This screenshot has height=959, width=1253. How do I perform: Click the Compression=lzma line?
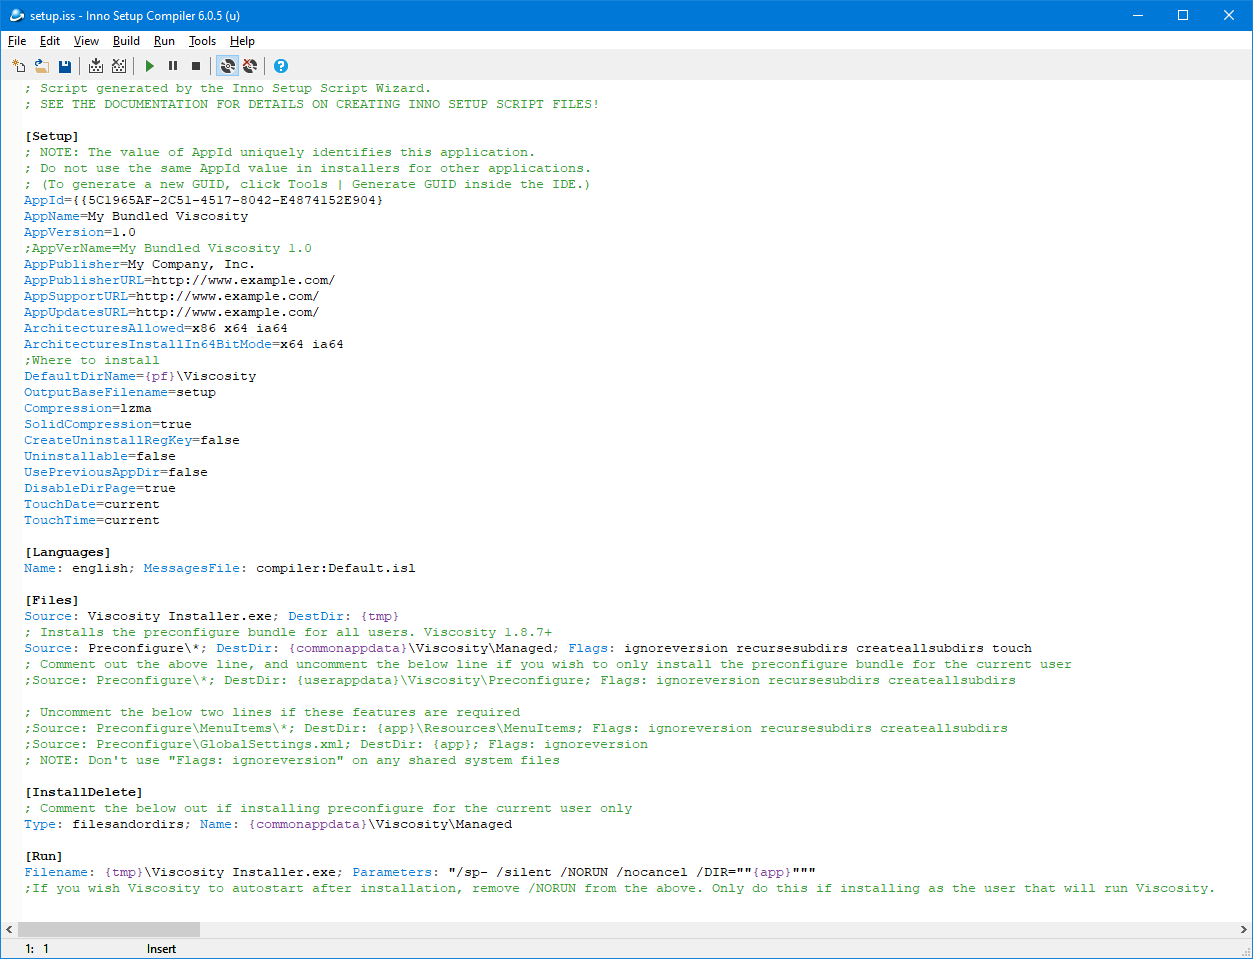coord(88,408)
